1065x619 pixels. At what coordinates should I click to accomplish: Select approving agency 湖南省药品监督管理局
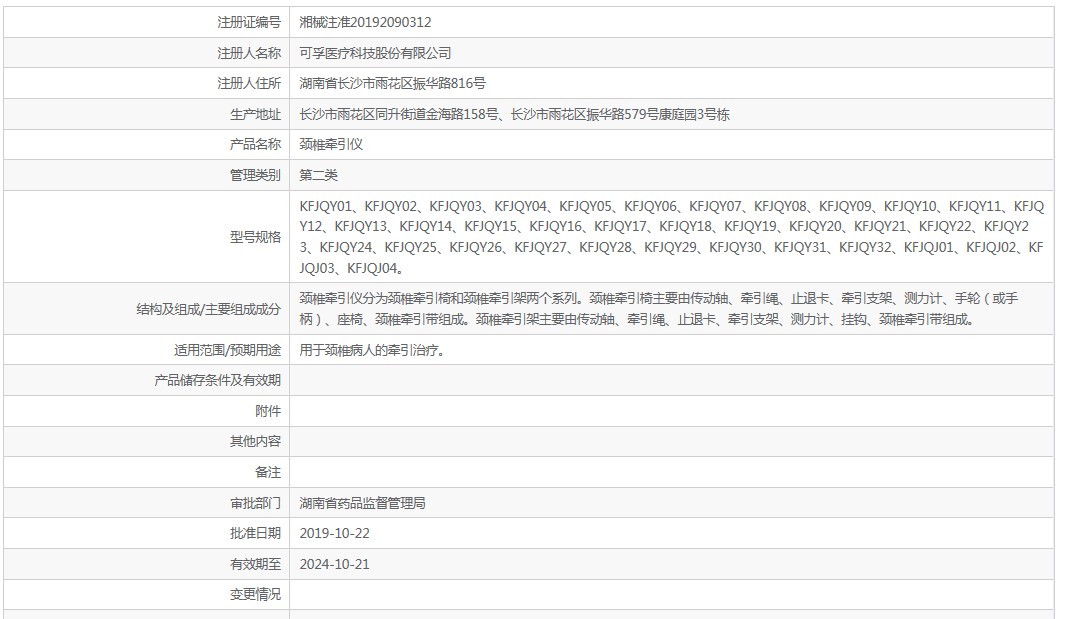click(363, 503)
